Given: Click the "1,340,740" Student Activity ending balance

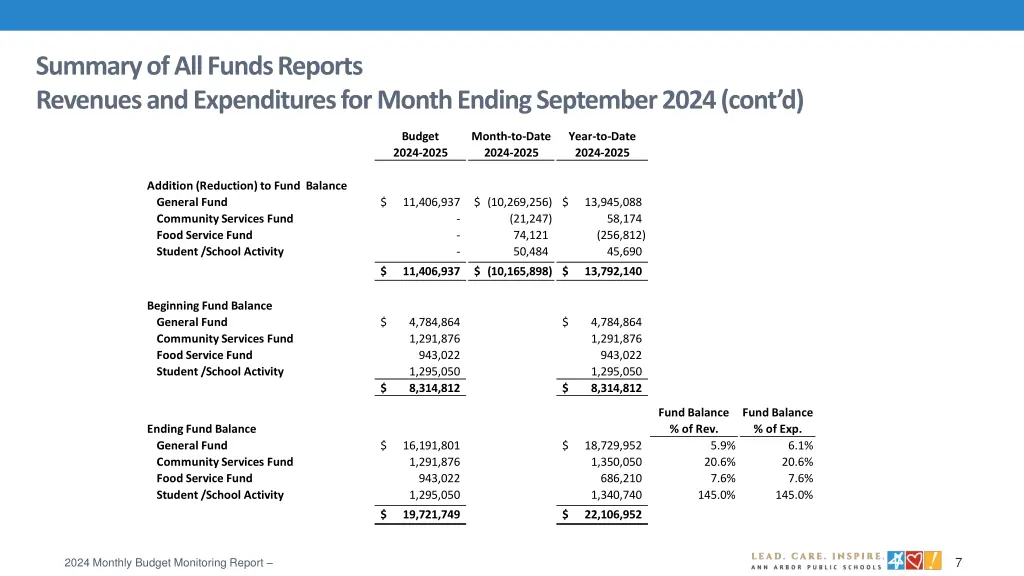Looking at the screenshot, I should (616, 495).
